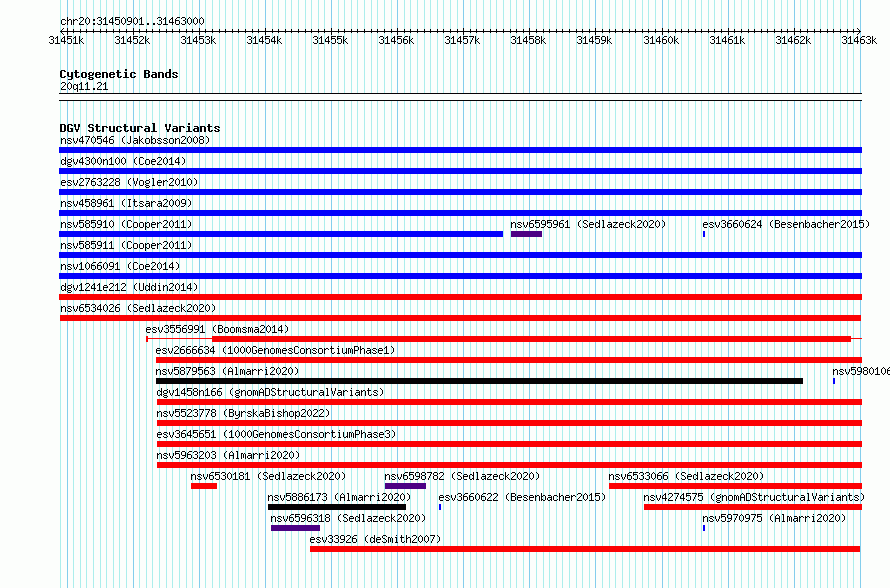Click the truncated nsv5980106 label
Screen dimensions: 890x588
(x=860, y=371)
